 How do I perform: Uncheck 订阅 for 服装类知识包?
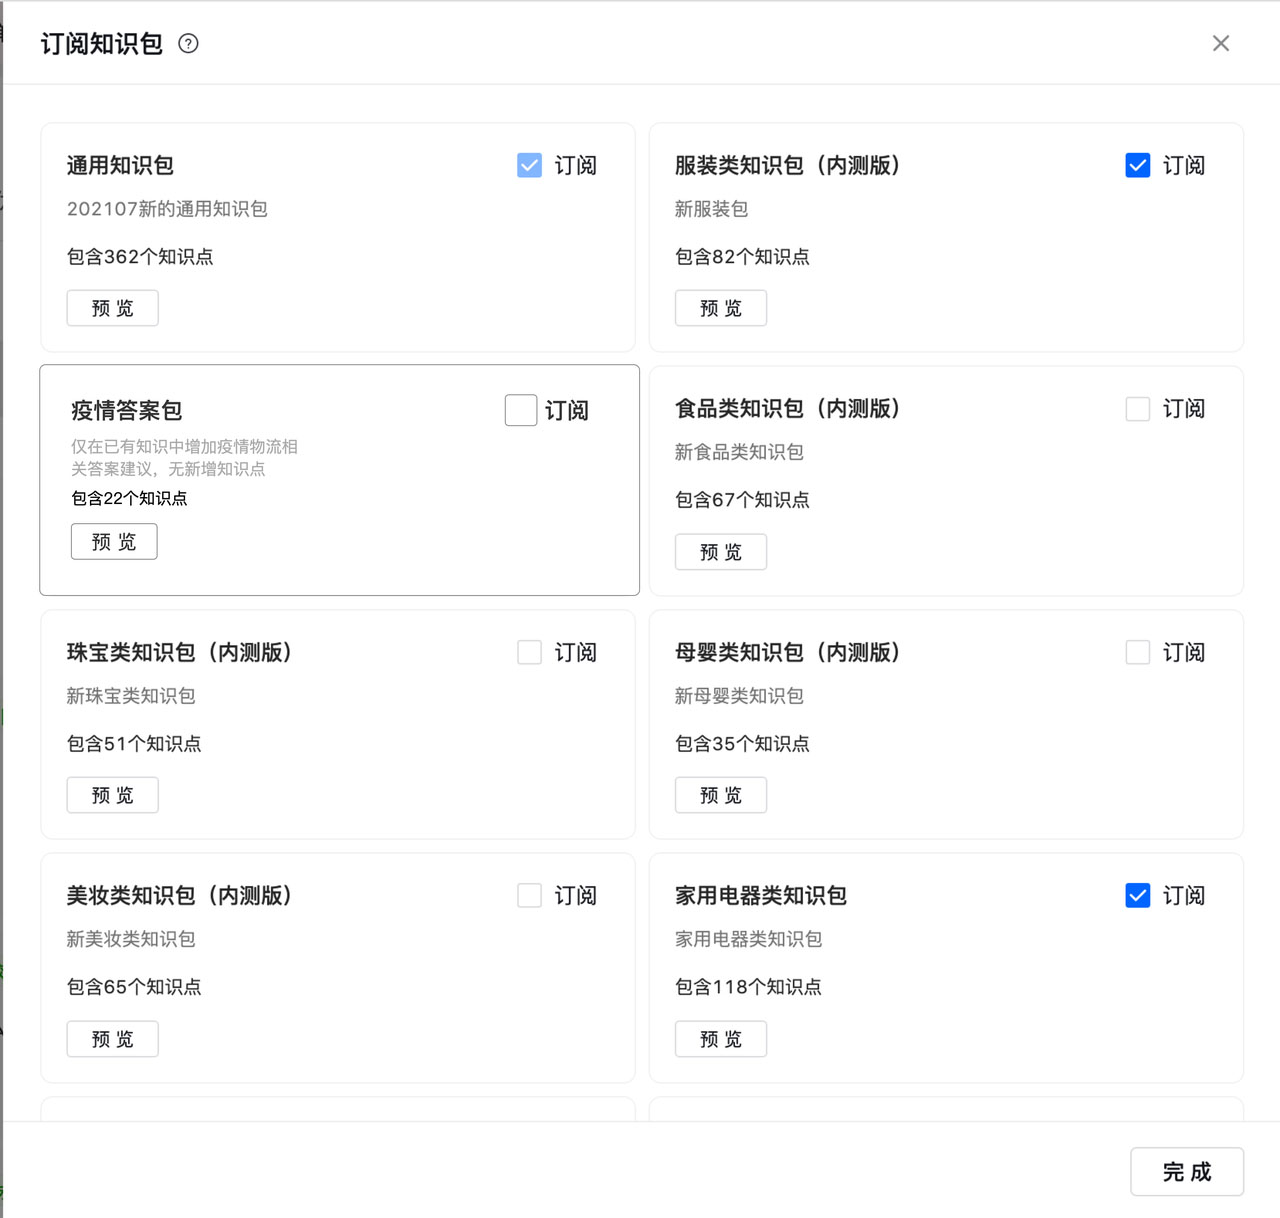[1137, 165]
